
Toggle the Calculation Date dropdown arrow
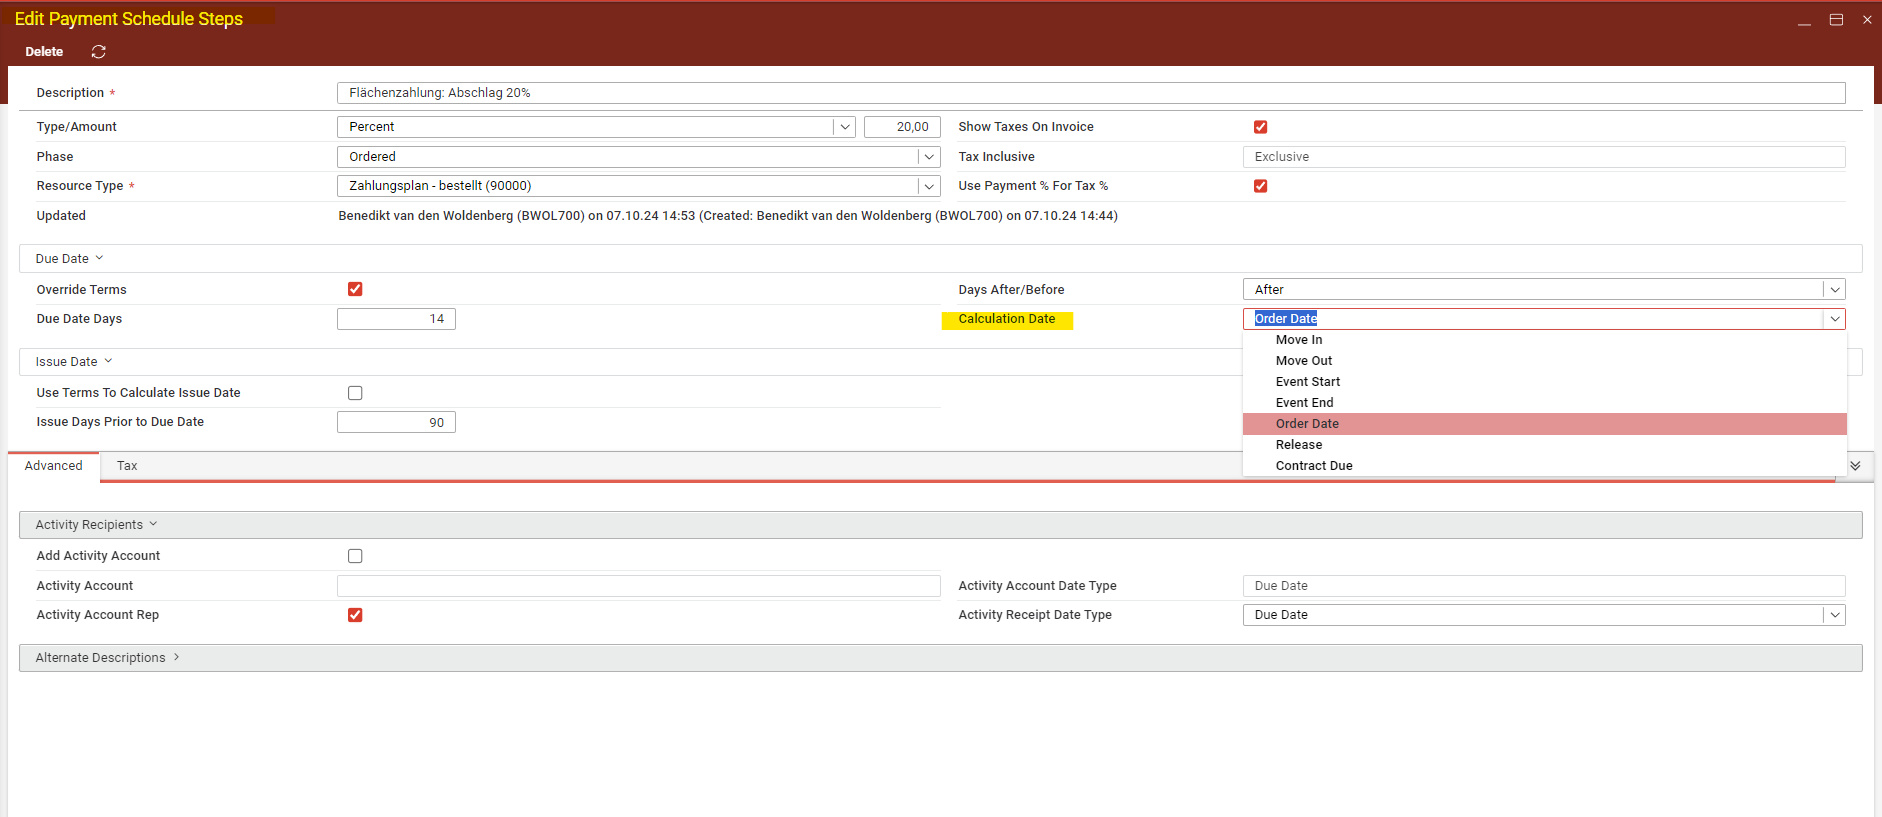tap(1834, 319)
